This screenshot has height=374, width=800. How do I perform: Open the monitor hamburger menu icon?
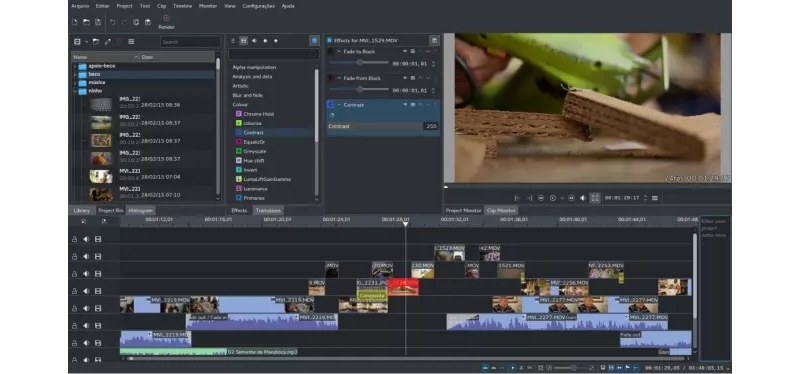(x=655, y=198)
